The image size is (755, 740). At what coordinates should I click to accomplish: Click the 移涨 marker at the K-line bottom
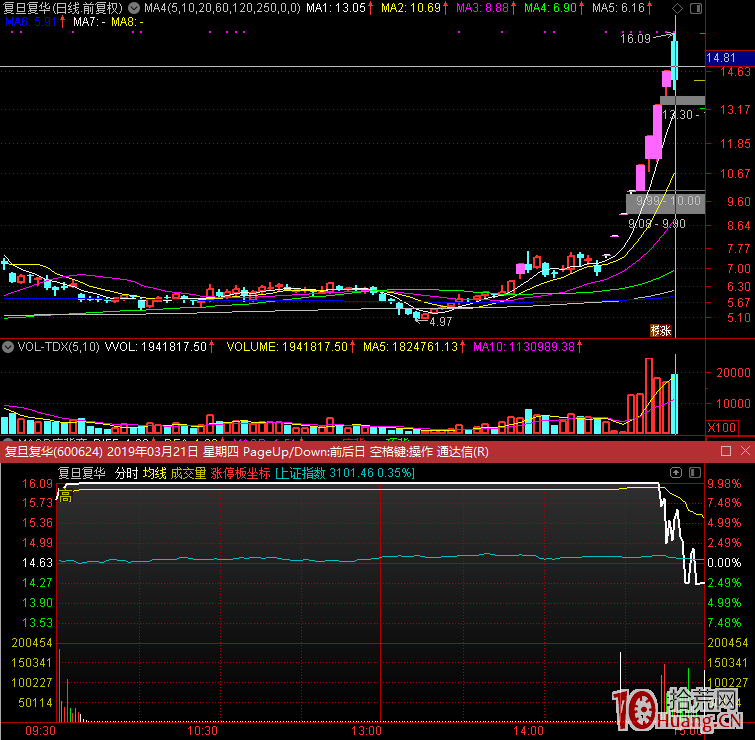pos(661,331)
